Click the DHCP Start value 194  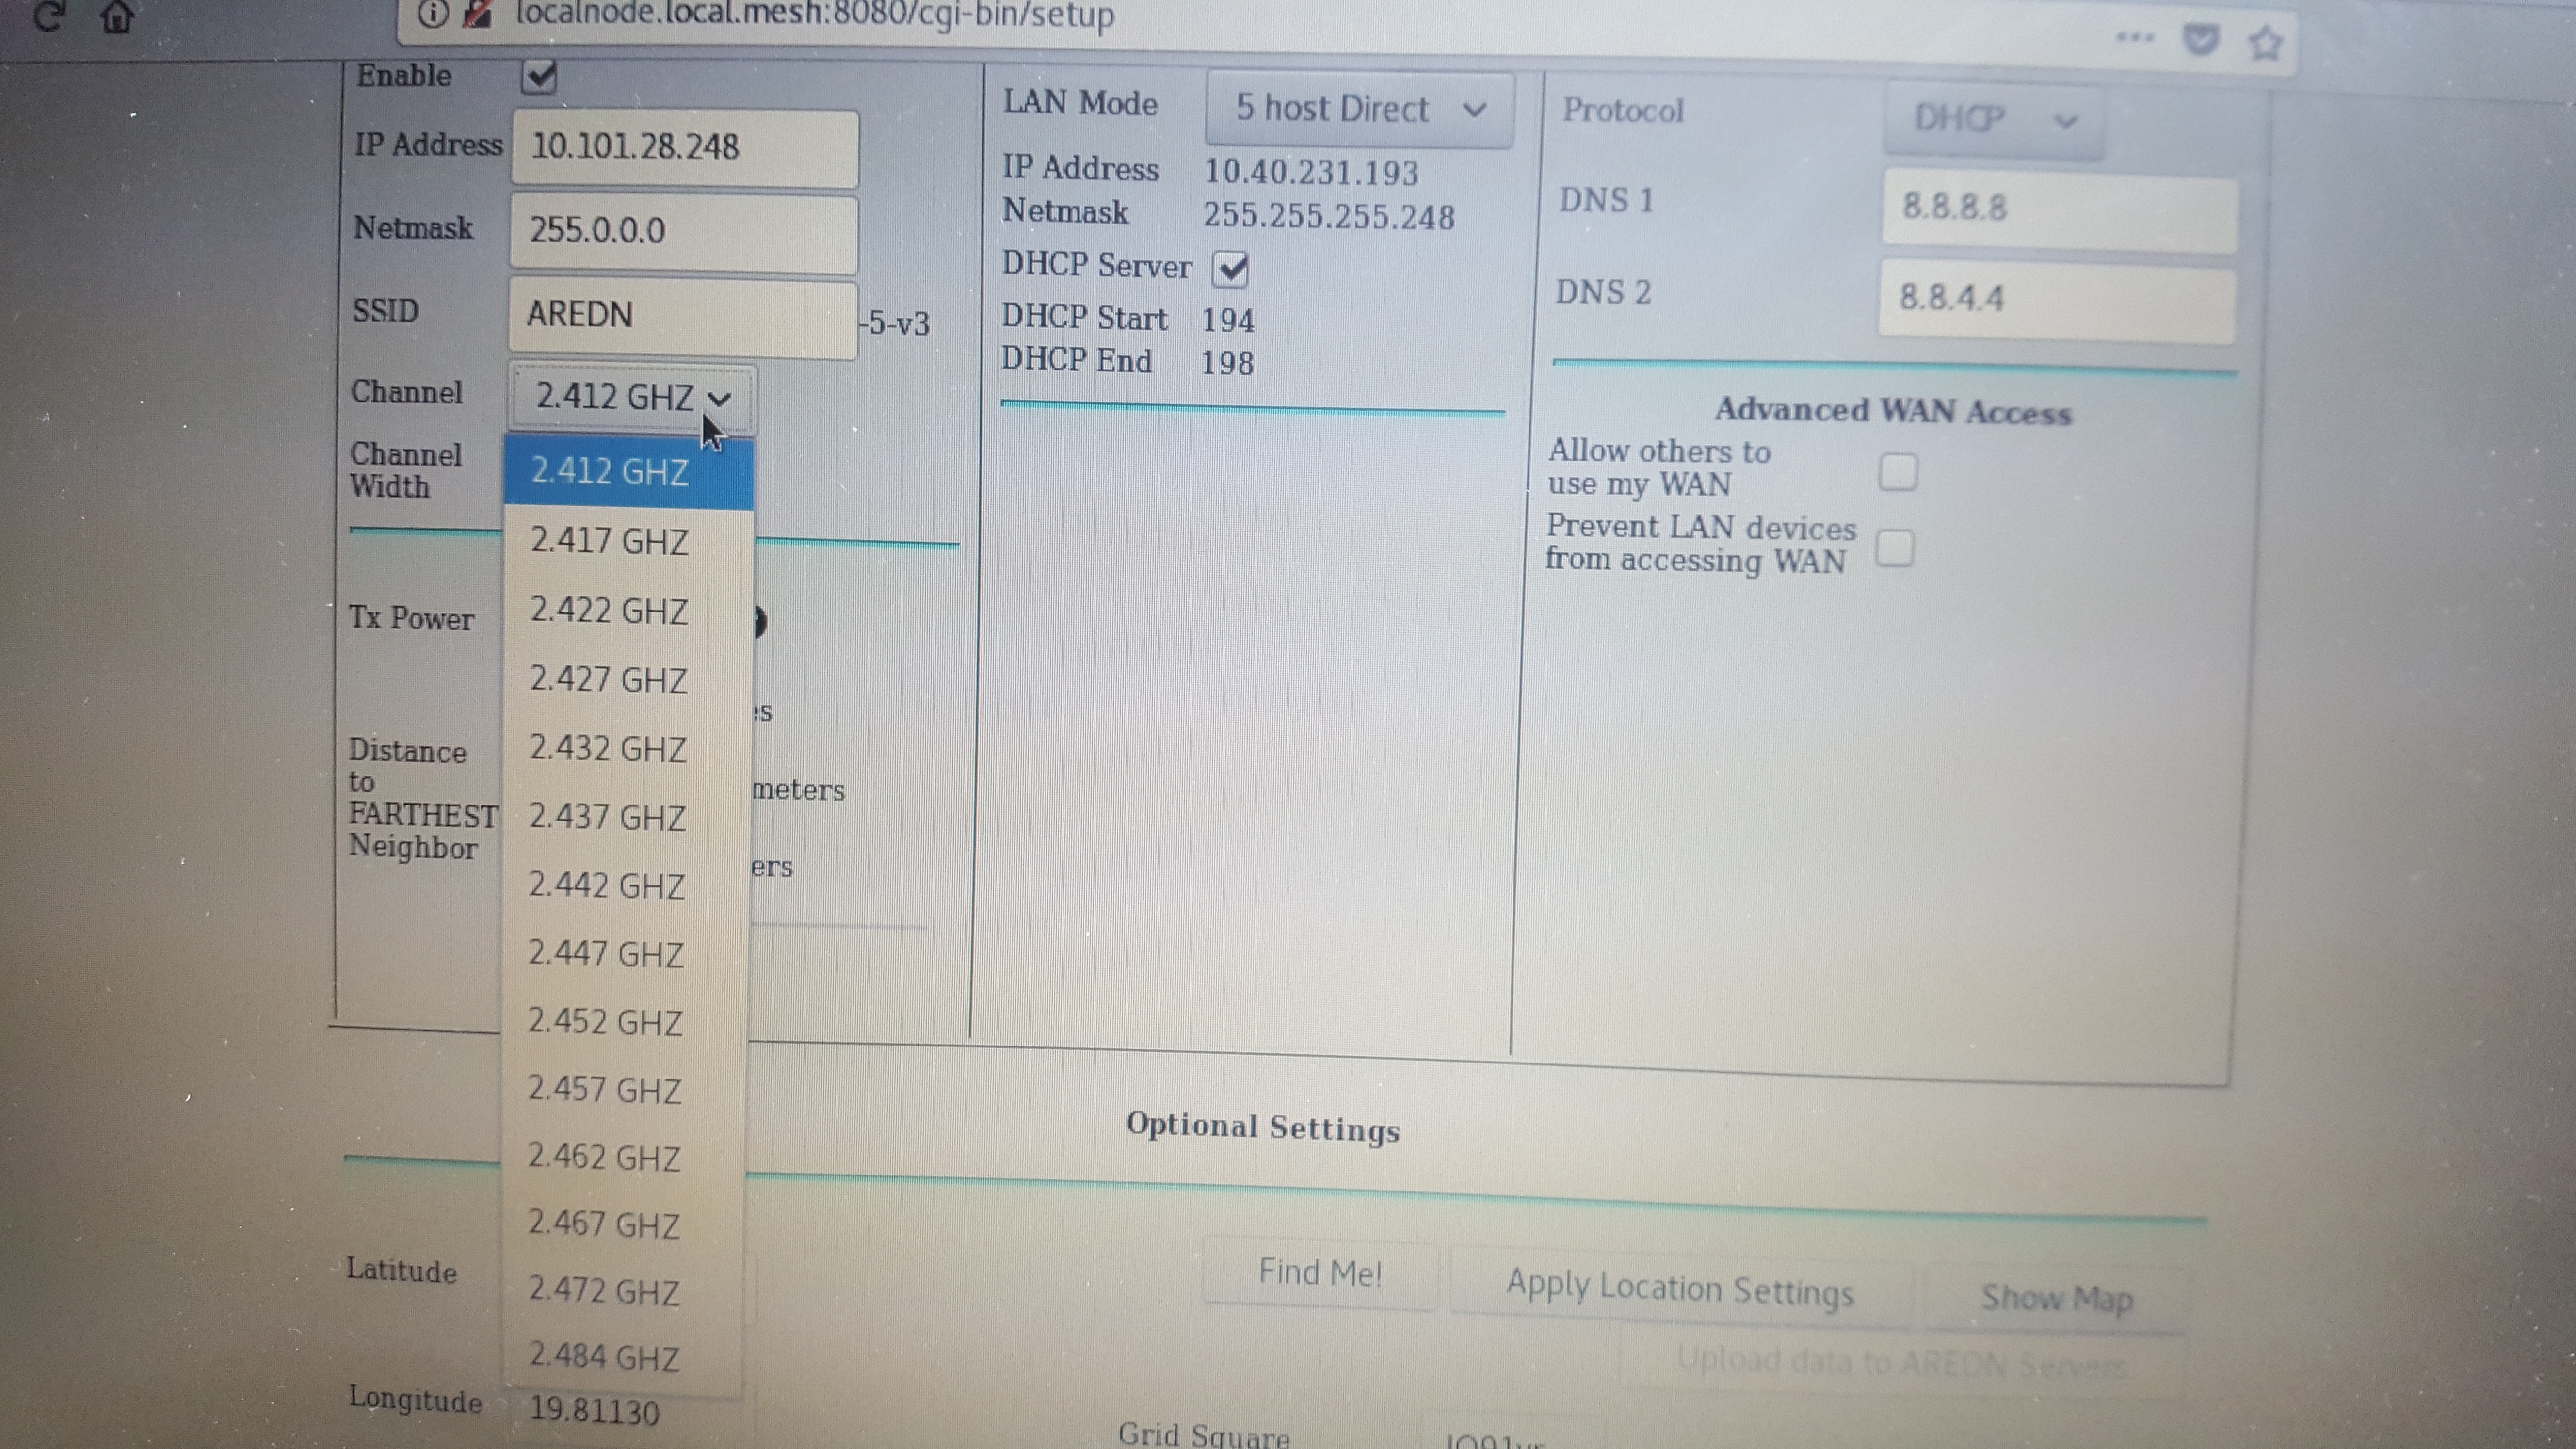point(1227,320)
